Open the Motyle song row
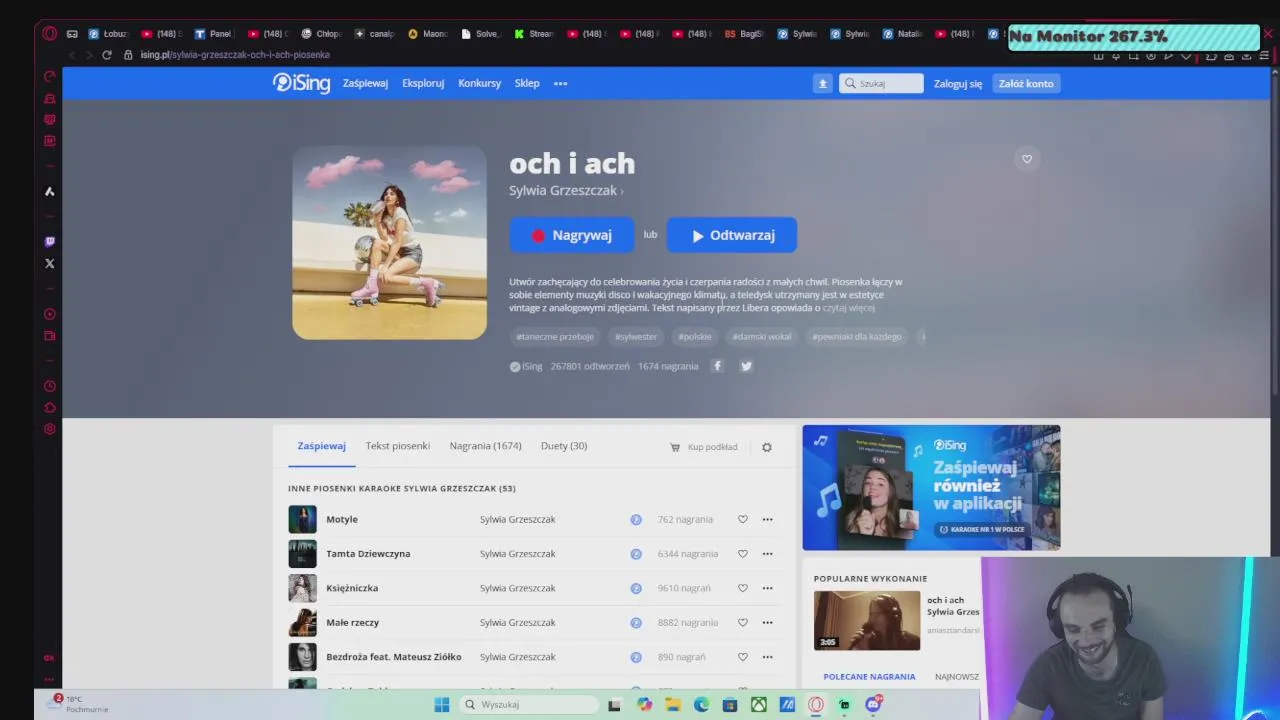The image size is (1280, 720). point(535,519)
